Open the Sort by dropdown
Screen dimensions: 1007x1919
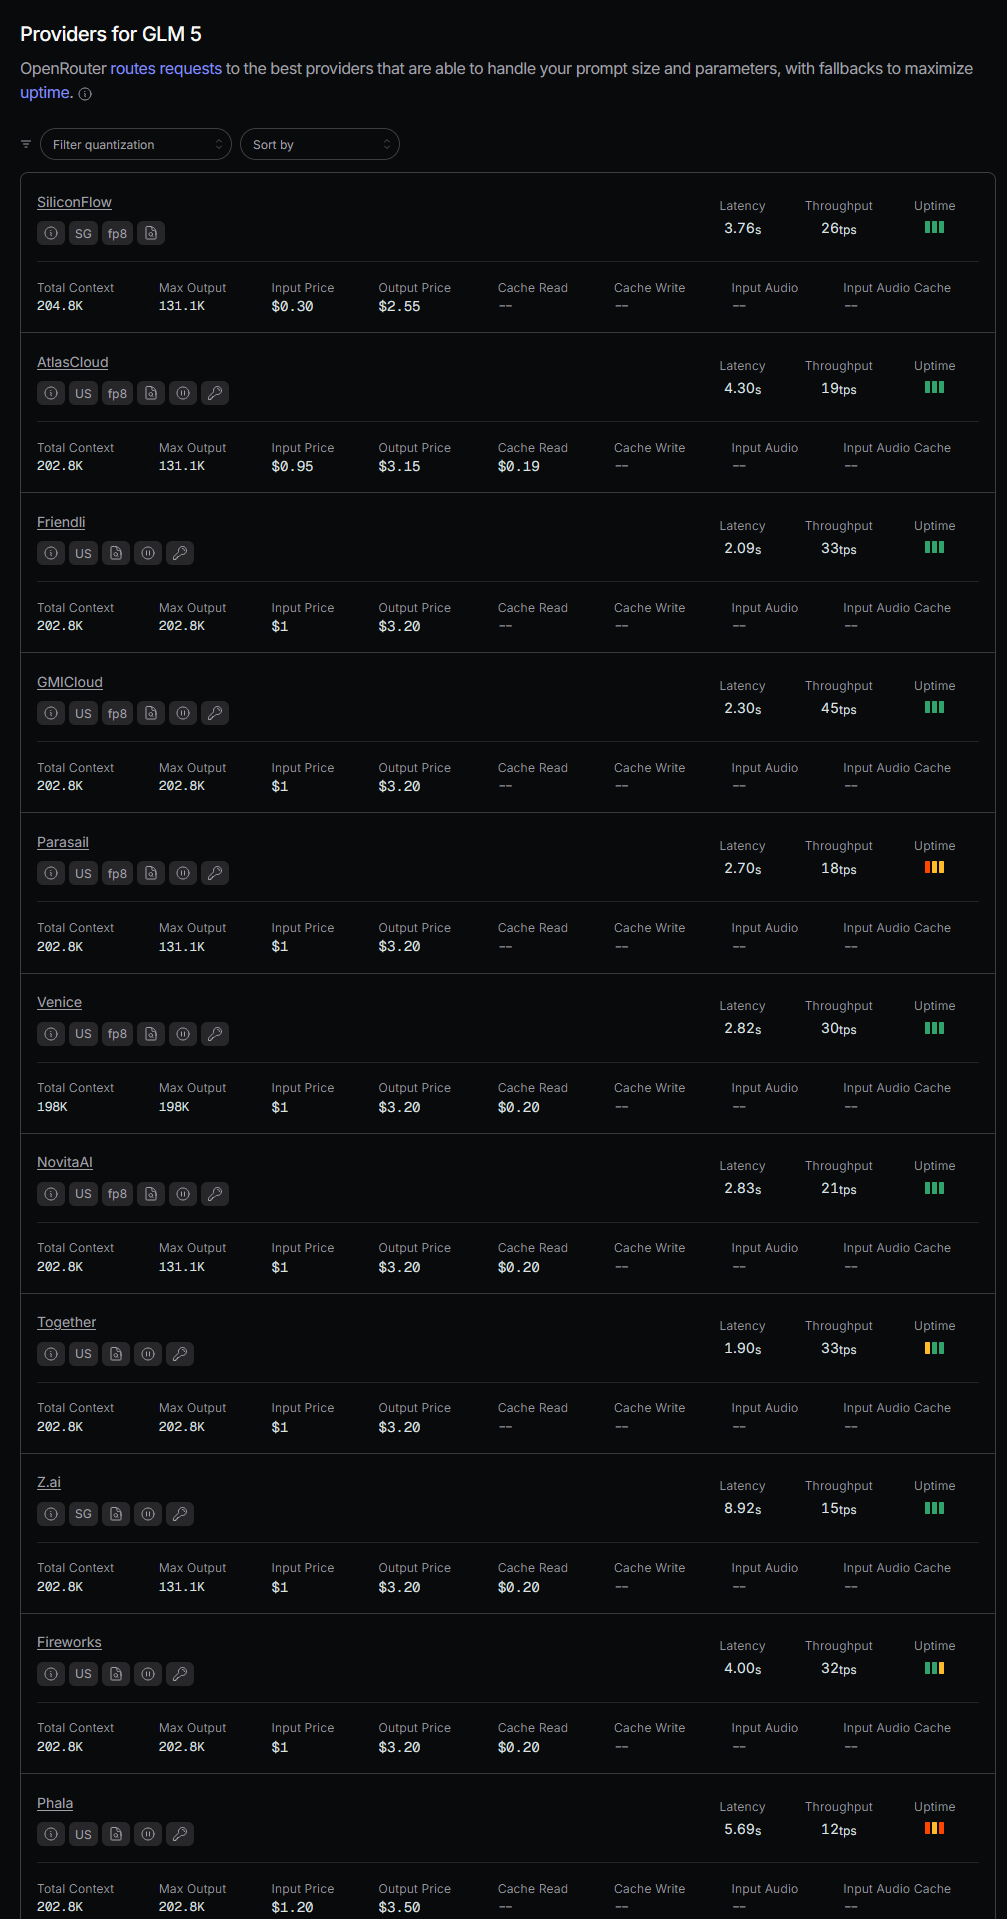[x=320, y=144]
